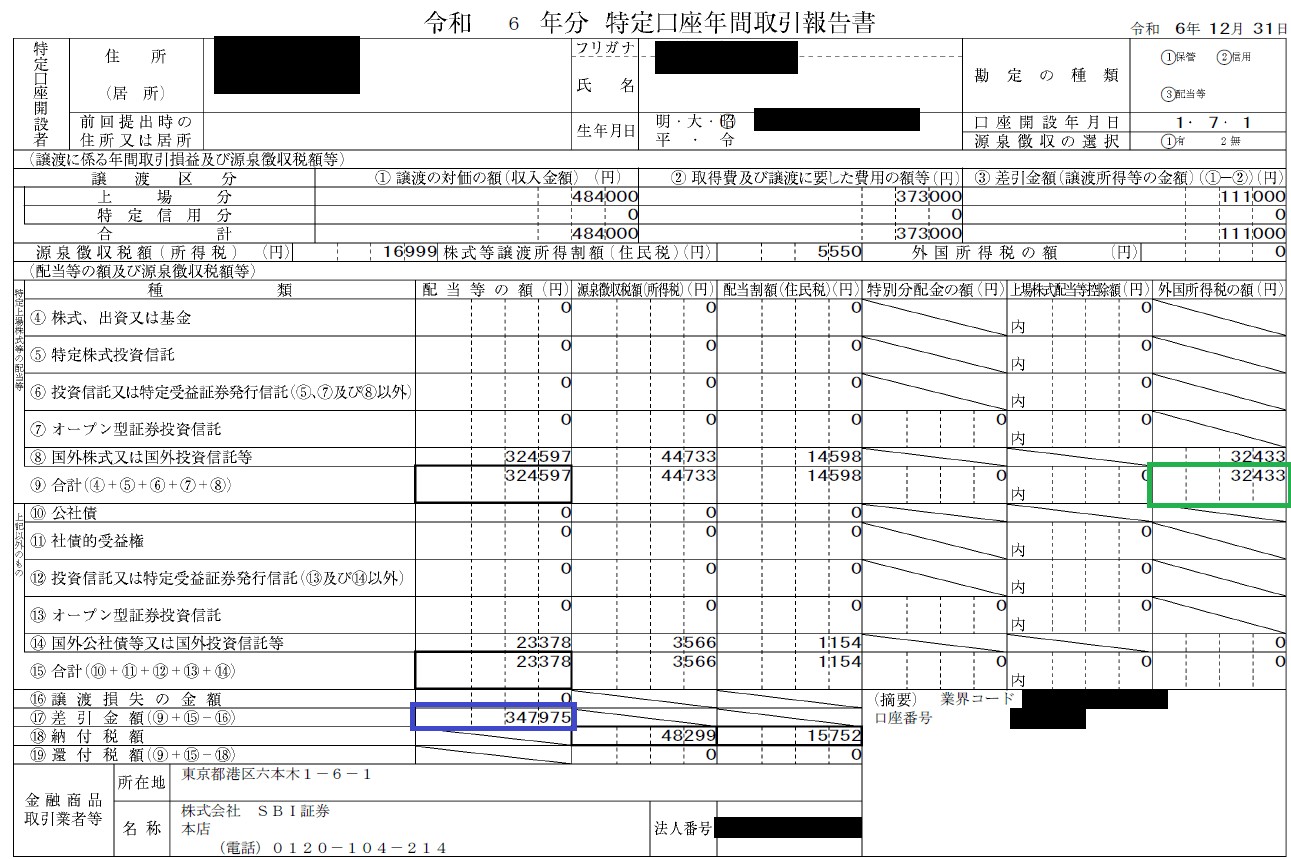Click the address 東京都港区六本木1-6-1

tap(276, 774)
